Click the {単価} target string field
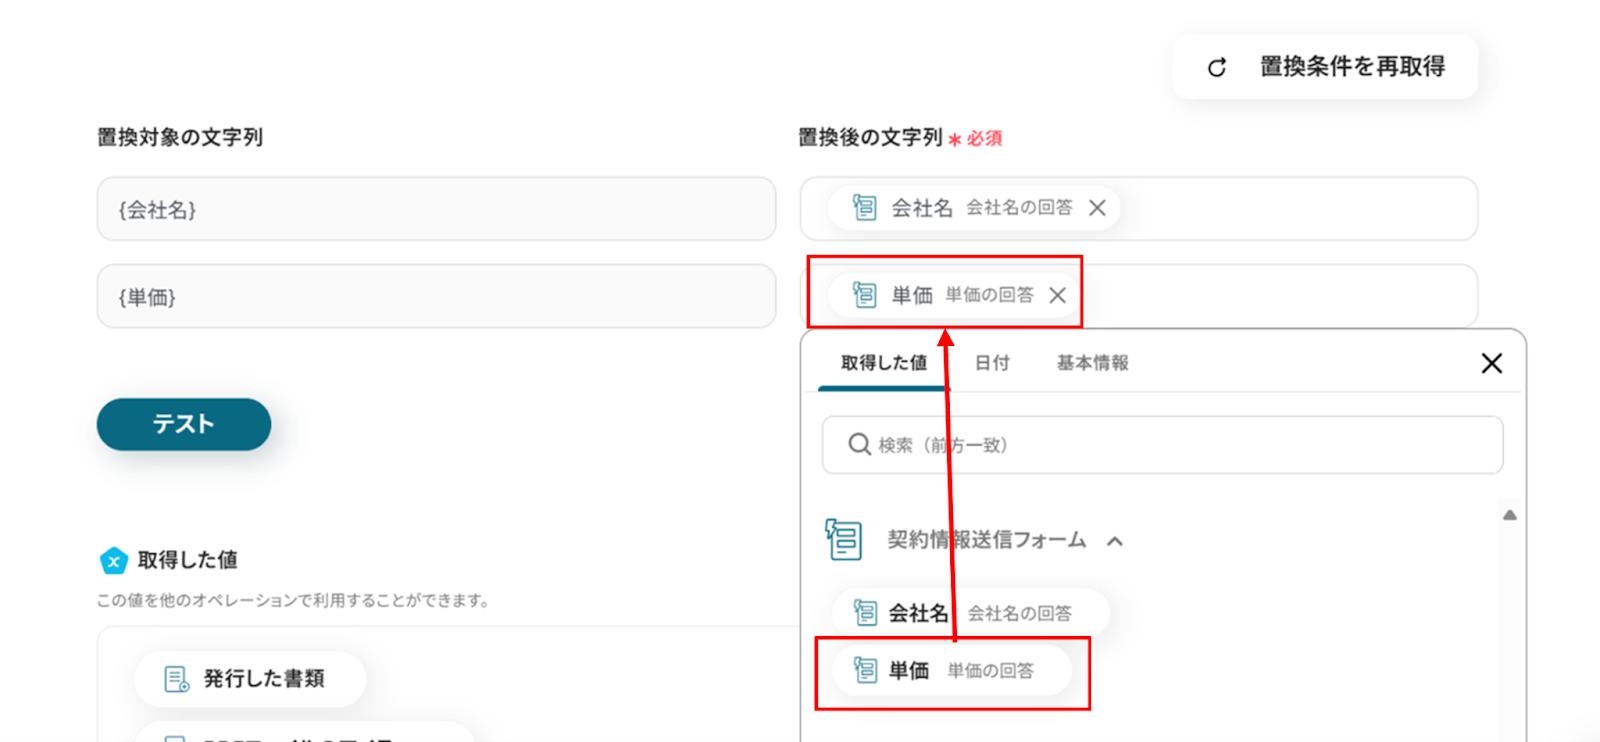This screenshot has height=742, width=1600. point(436,296)
